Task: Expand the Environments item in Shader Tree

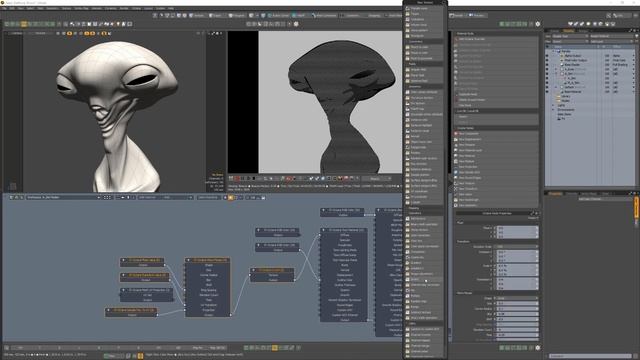Action: click(553, 110)
